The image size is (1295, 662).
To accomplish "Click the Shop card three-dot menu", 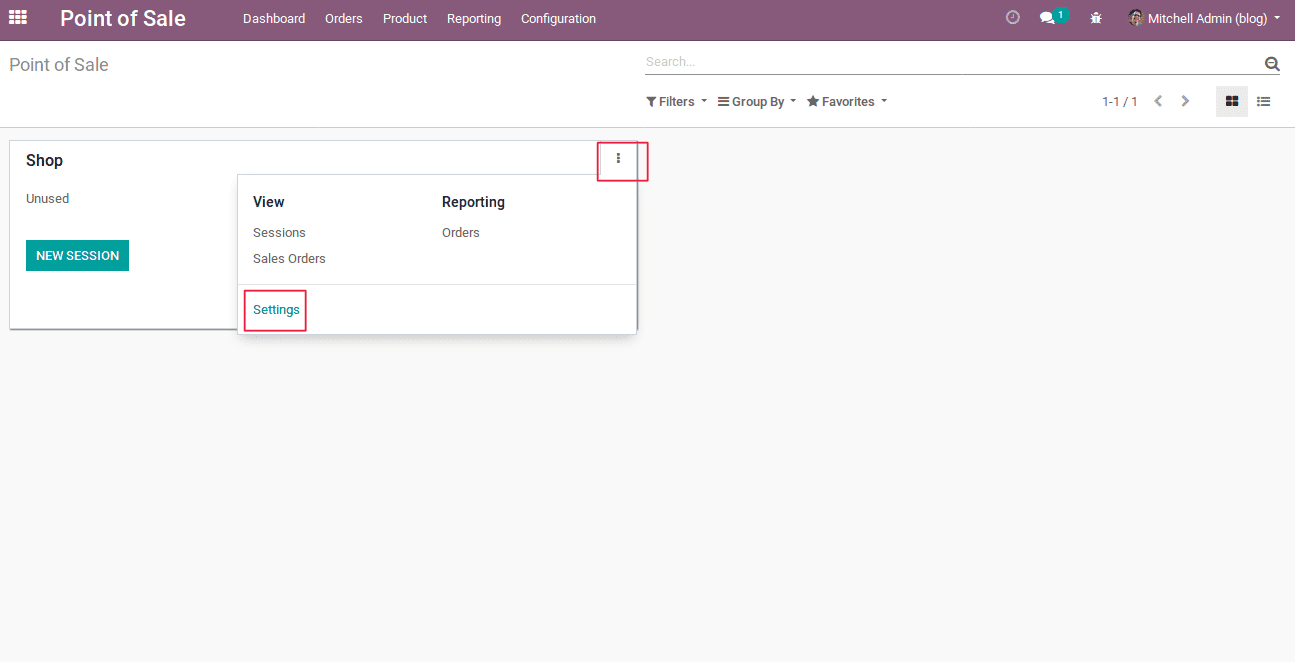I will pyautogui.click(x=619, y=158).
